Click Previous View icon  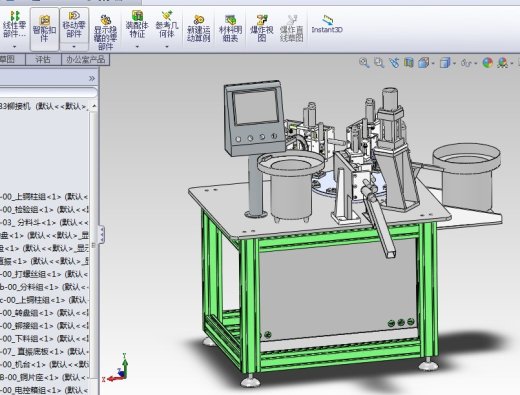[394, 63]
